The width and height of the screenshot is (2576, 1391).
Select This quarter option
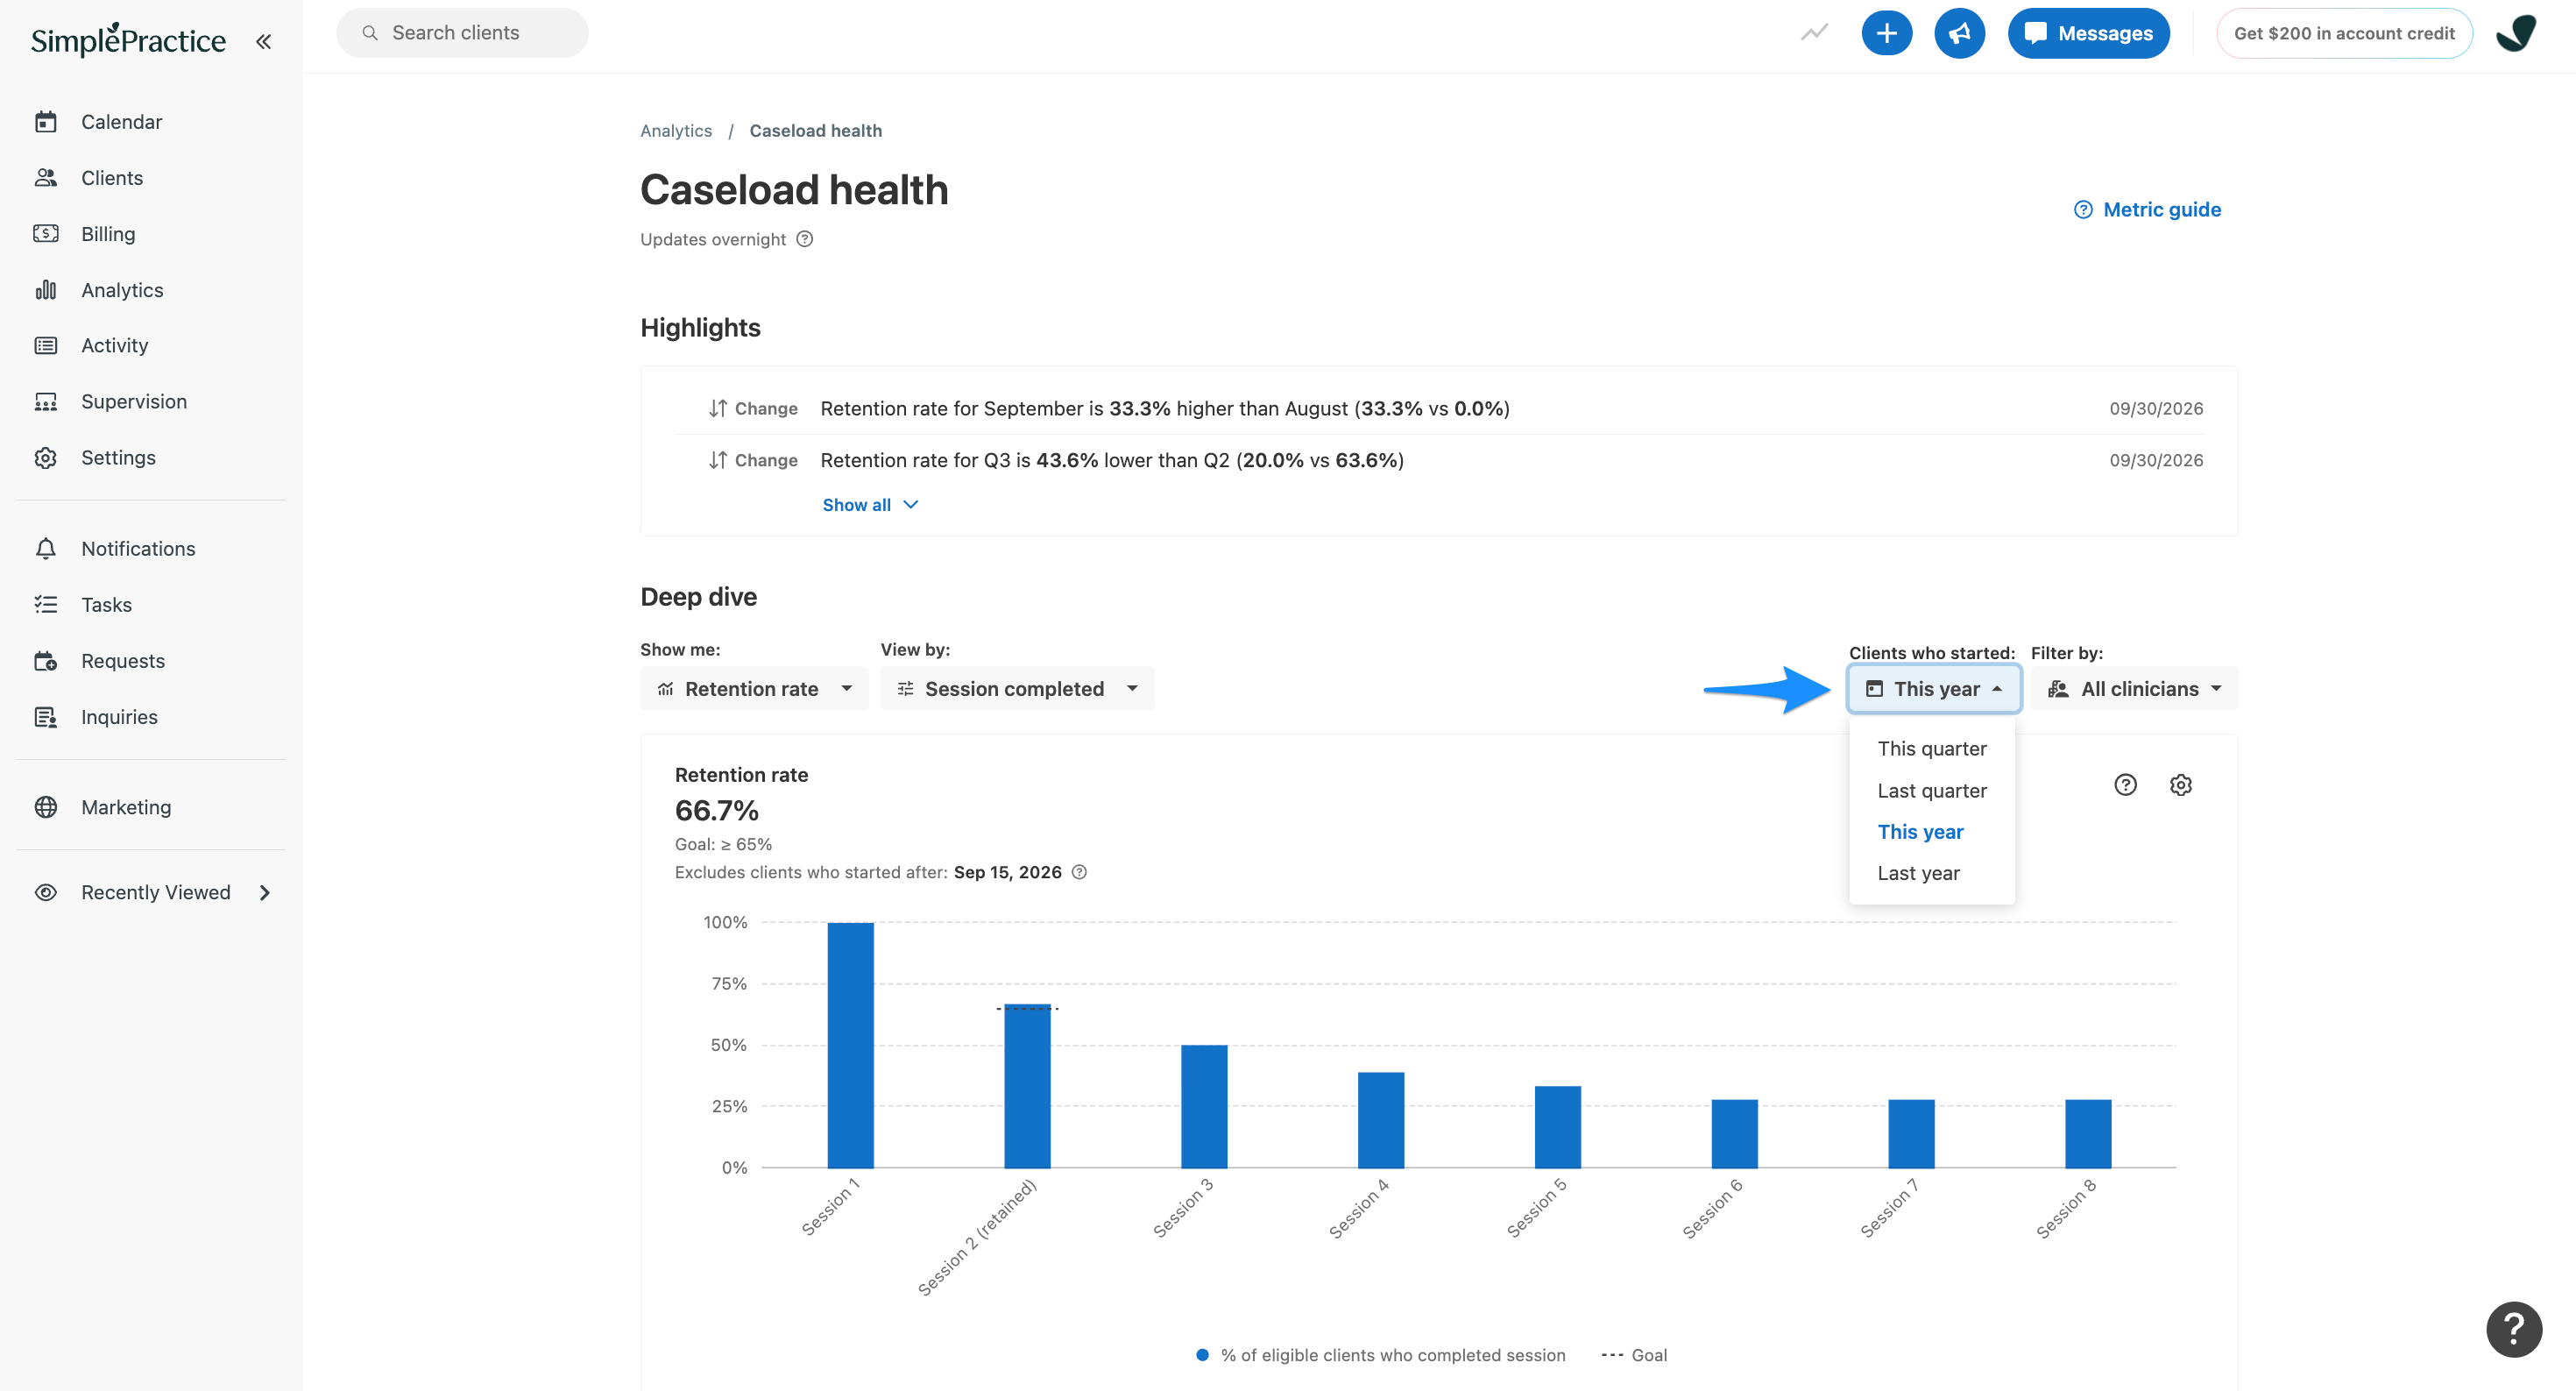(1931, 748)
